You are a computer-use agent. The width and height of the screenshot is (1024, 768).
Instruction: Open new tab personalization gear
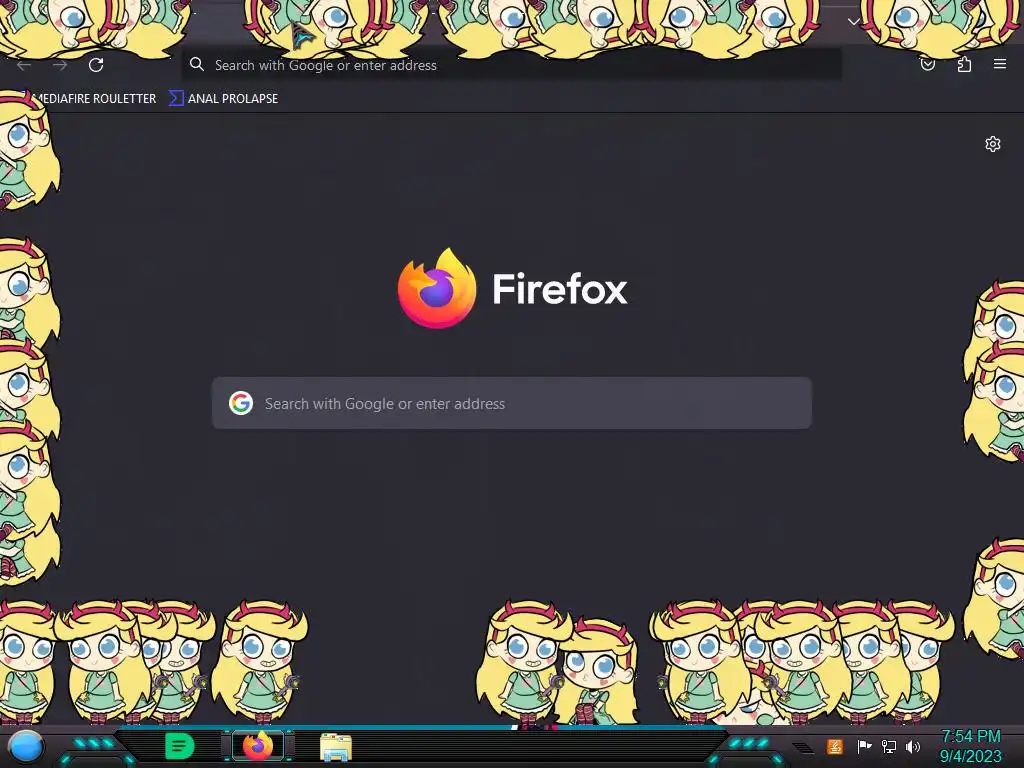coord(993,144)
